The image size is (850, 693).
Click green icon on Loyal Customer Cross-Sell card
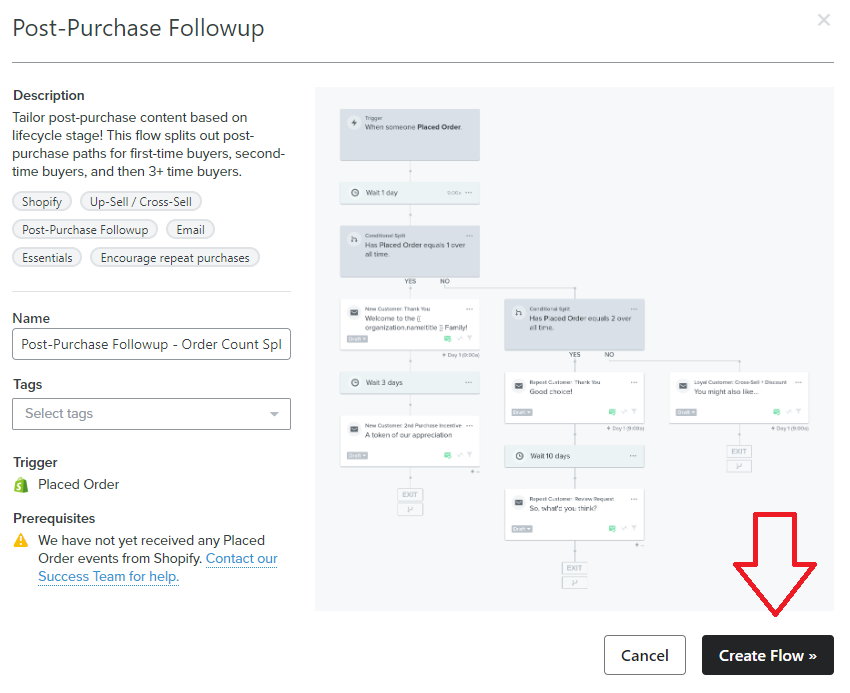click(776, 412)
